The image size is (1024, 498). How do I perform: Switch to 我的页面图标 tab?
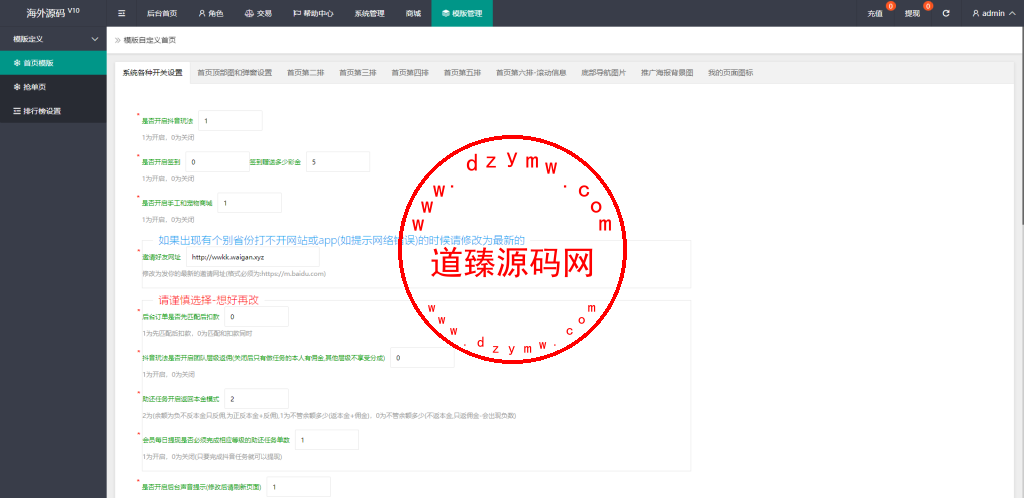(730, 73)
